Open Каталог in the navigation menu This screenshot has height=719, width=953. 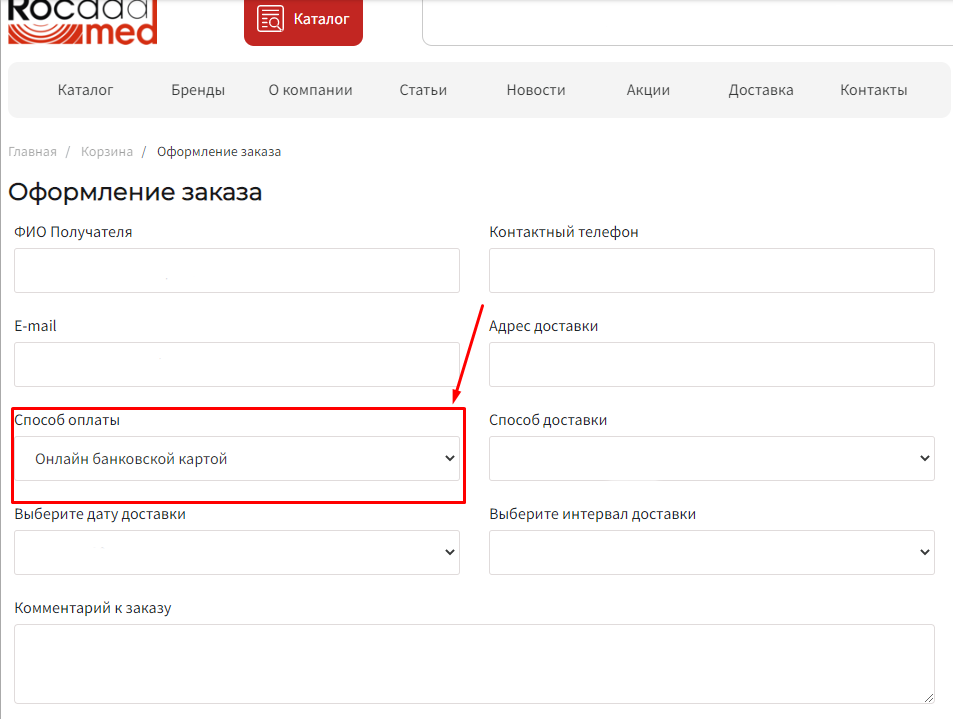(86, 90)
